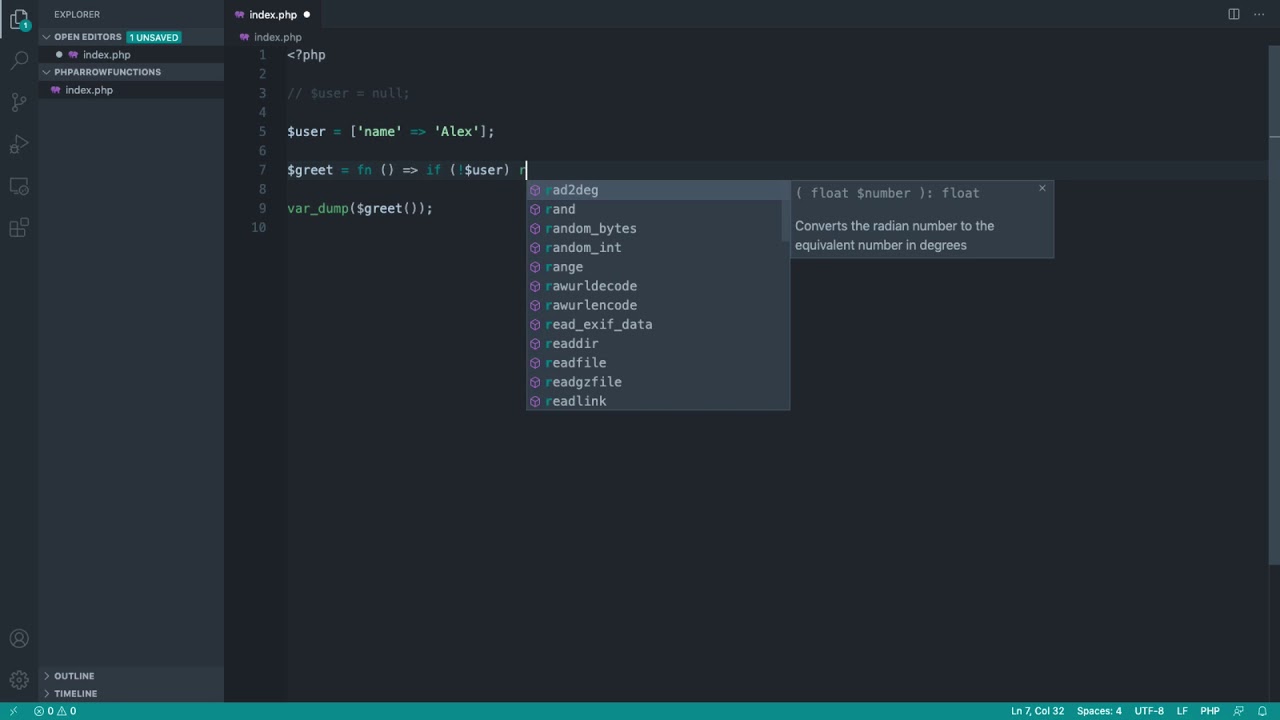Click Ln 7, Col 32 in status bar
Viewport: 1280px width, 720px height.
pos(1037,711)
